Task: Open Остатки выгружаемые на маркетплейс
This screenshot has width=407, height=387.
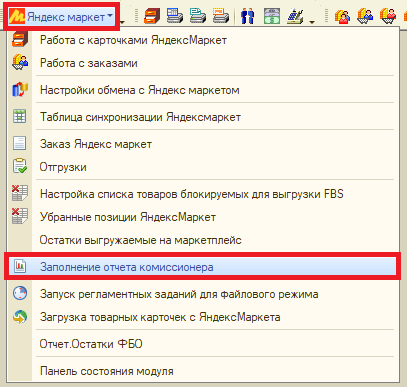Action: click(x=203, y=240)
